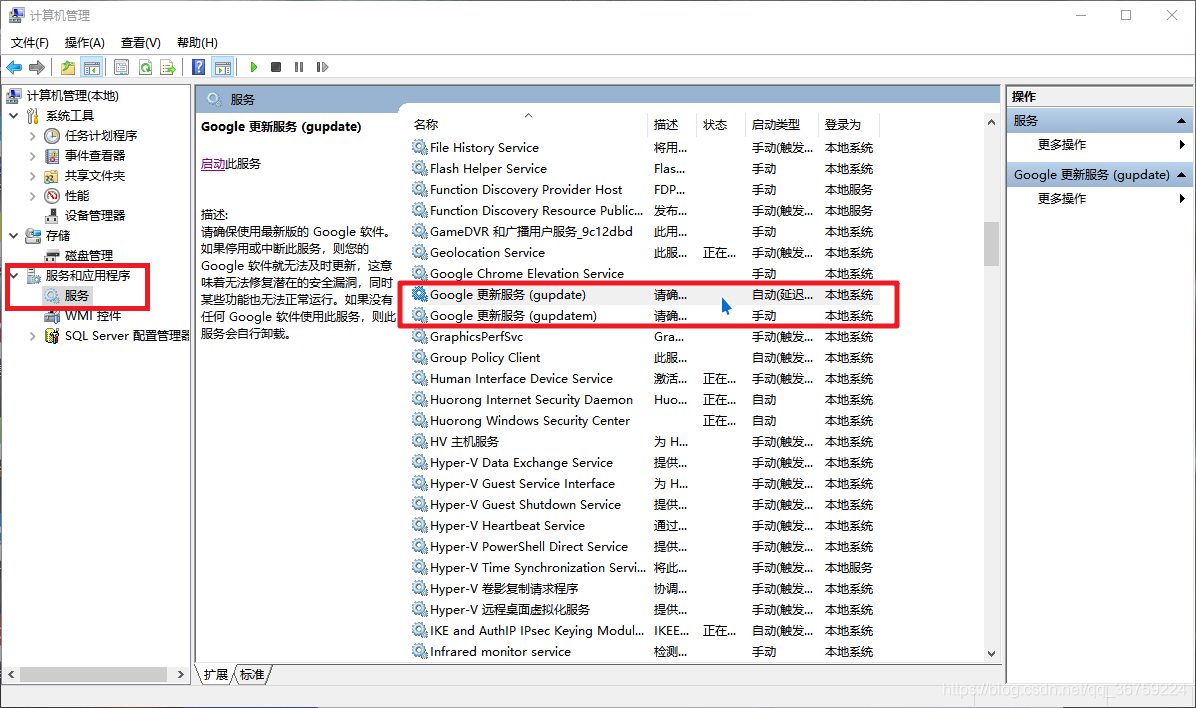Expand the 事件查看器 node
Screen dimensions: 1196x708
(x=32, y=156)
